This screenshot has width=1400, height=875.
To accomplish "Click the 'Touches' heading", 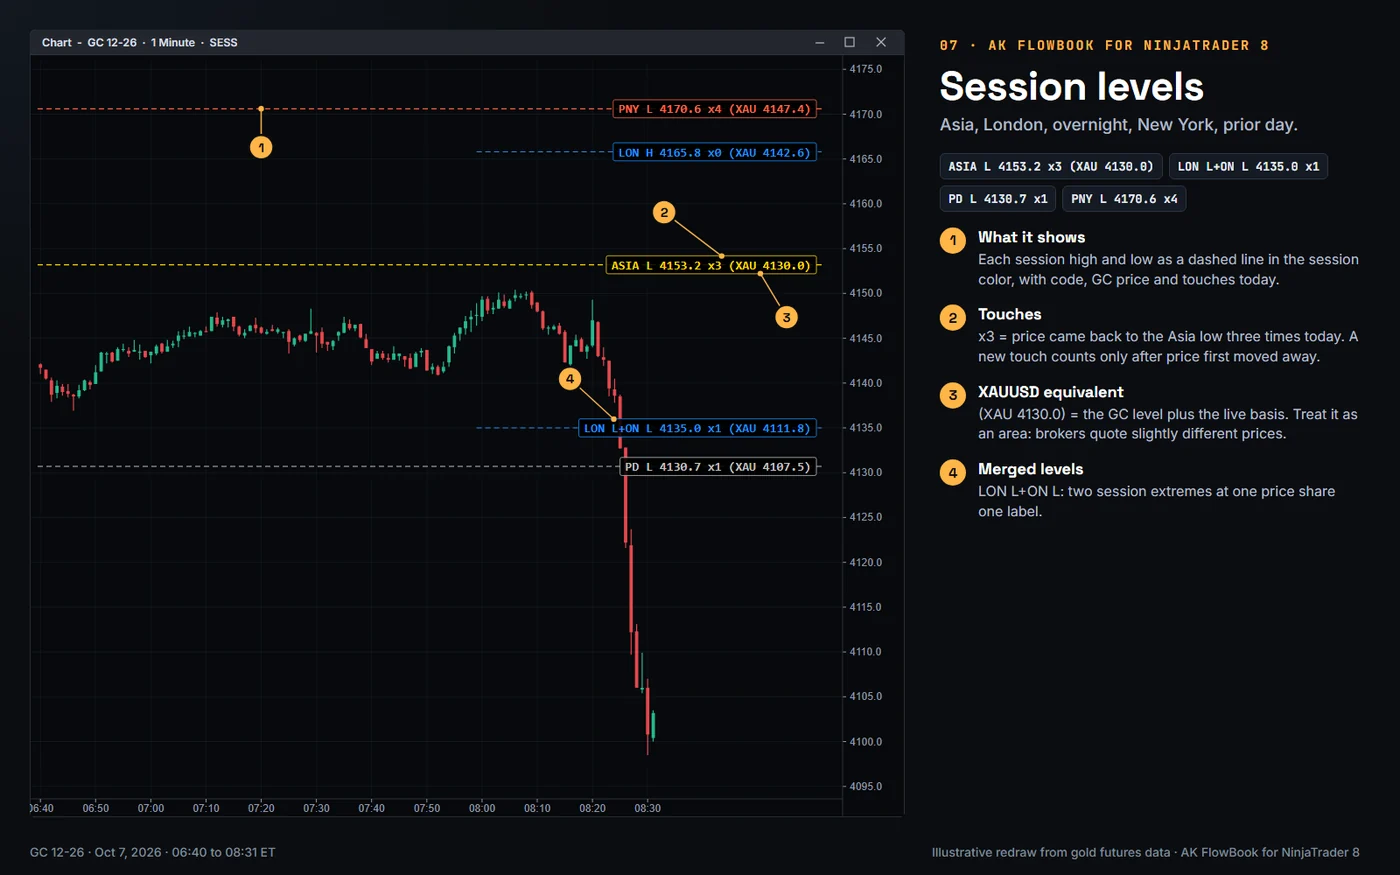I will click(x=1009, y=314).
